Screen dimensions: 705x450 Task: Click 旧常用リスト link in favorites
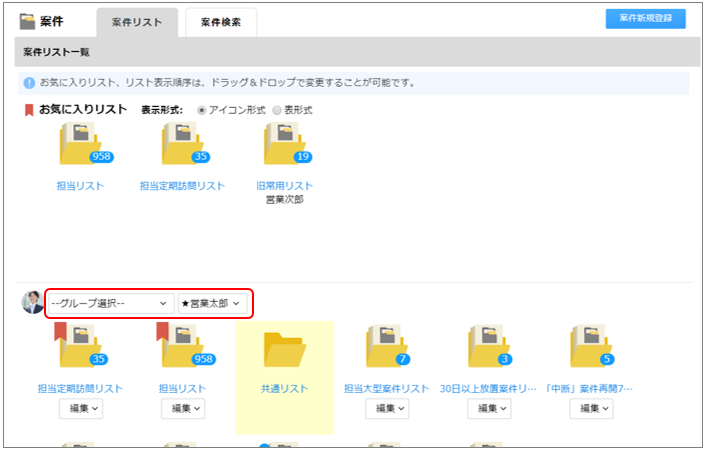click(x=285, y=186)
